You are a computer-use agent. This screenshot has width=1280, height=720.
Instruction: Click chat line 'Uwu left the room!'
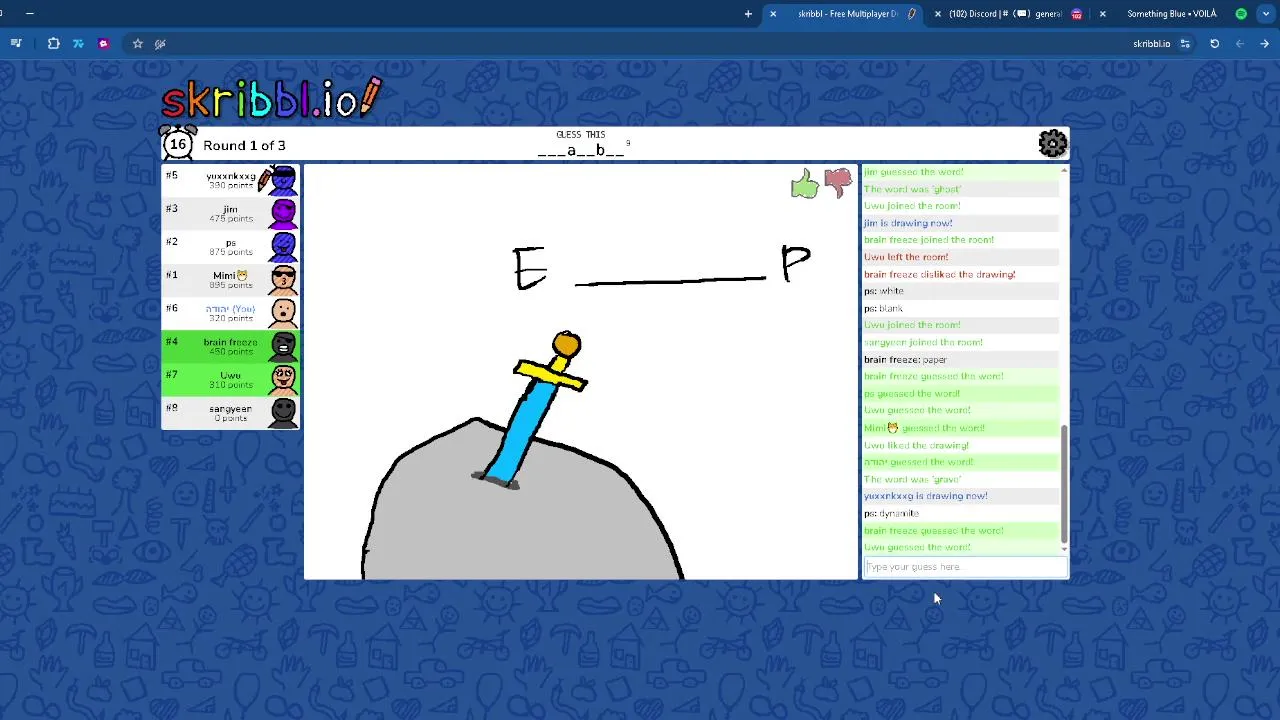click(906, 257)
